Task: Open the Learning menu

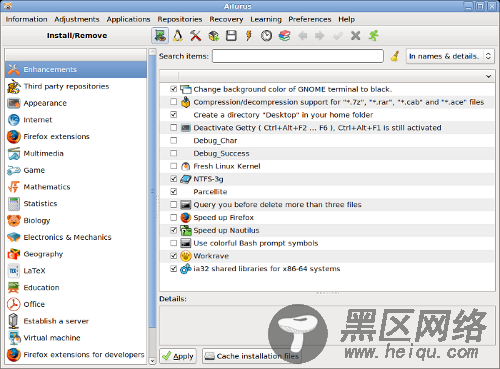Action: [266, 19]
